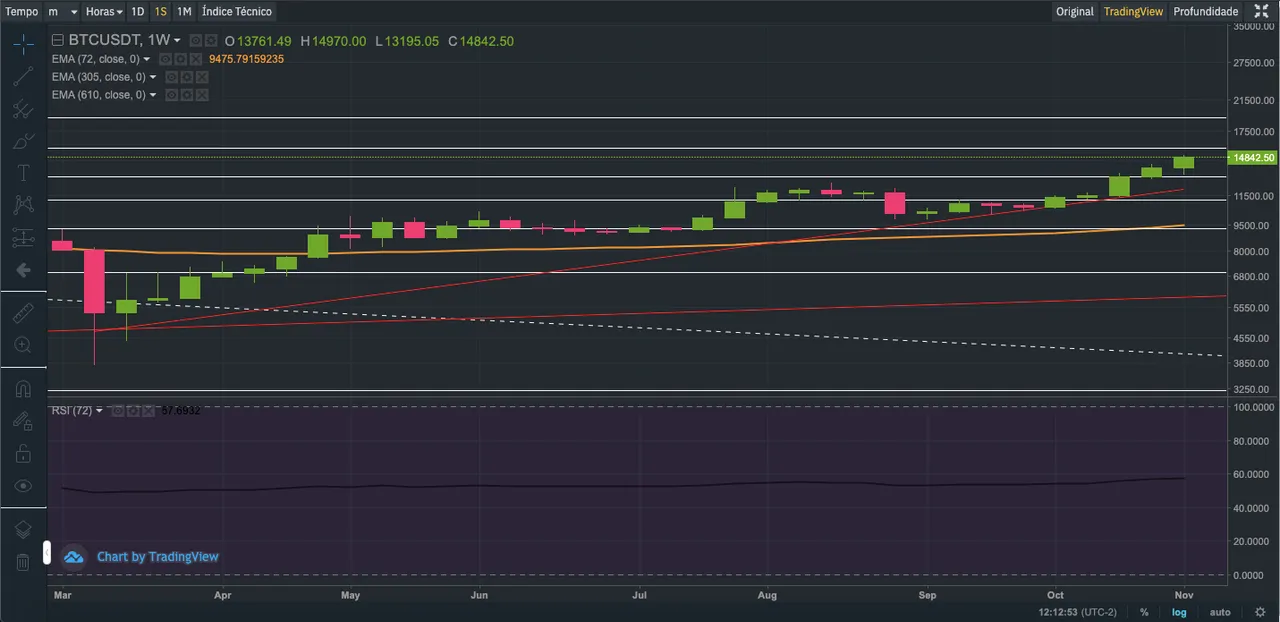The image size is (1280, 622).
Task: Toggle magnet mode for drawings
Action: click(x=23, y=389)
